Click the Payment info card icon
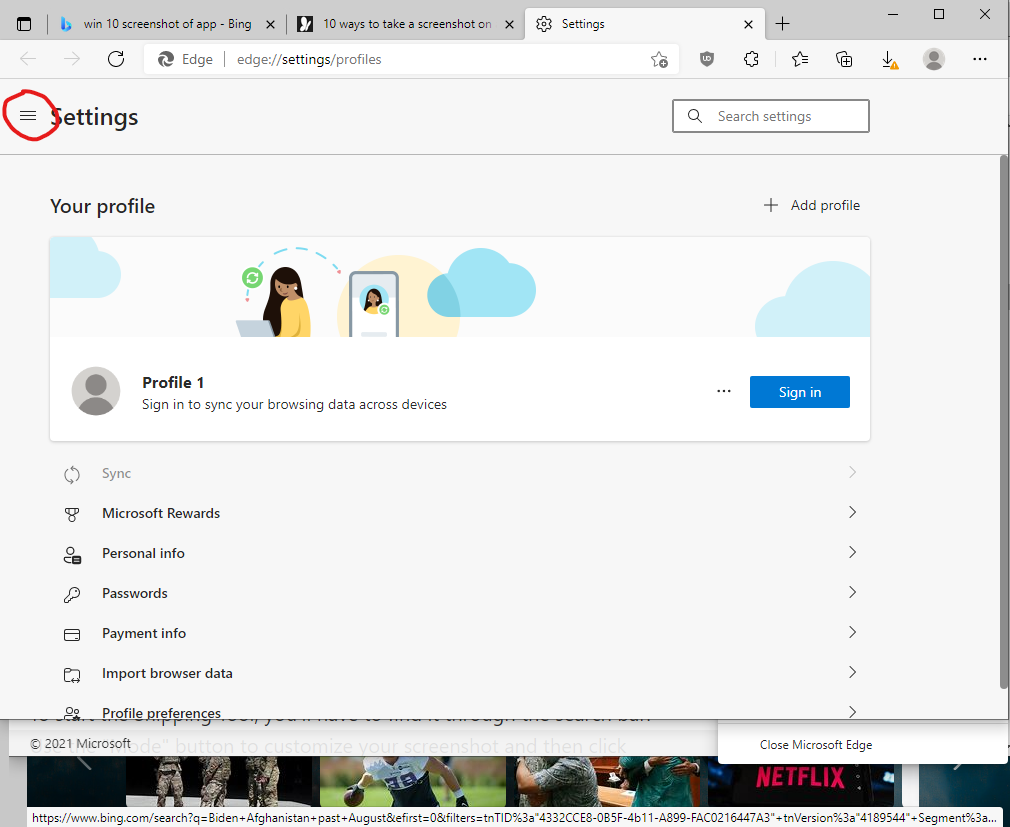1010x827 pixels. pyautogui.click(x=72, y=635)
